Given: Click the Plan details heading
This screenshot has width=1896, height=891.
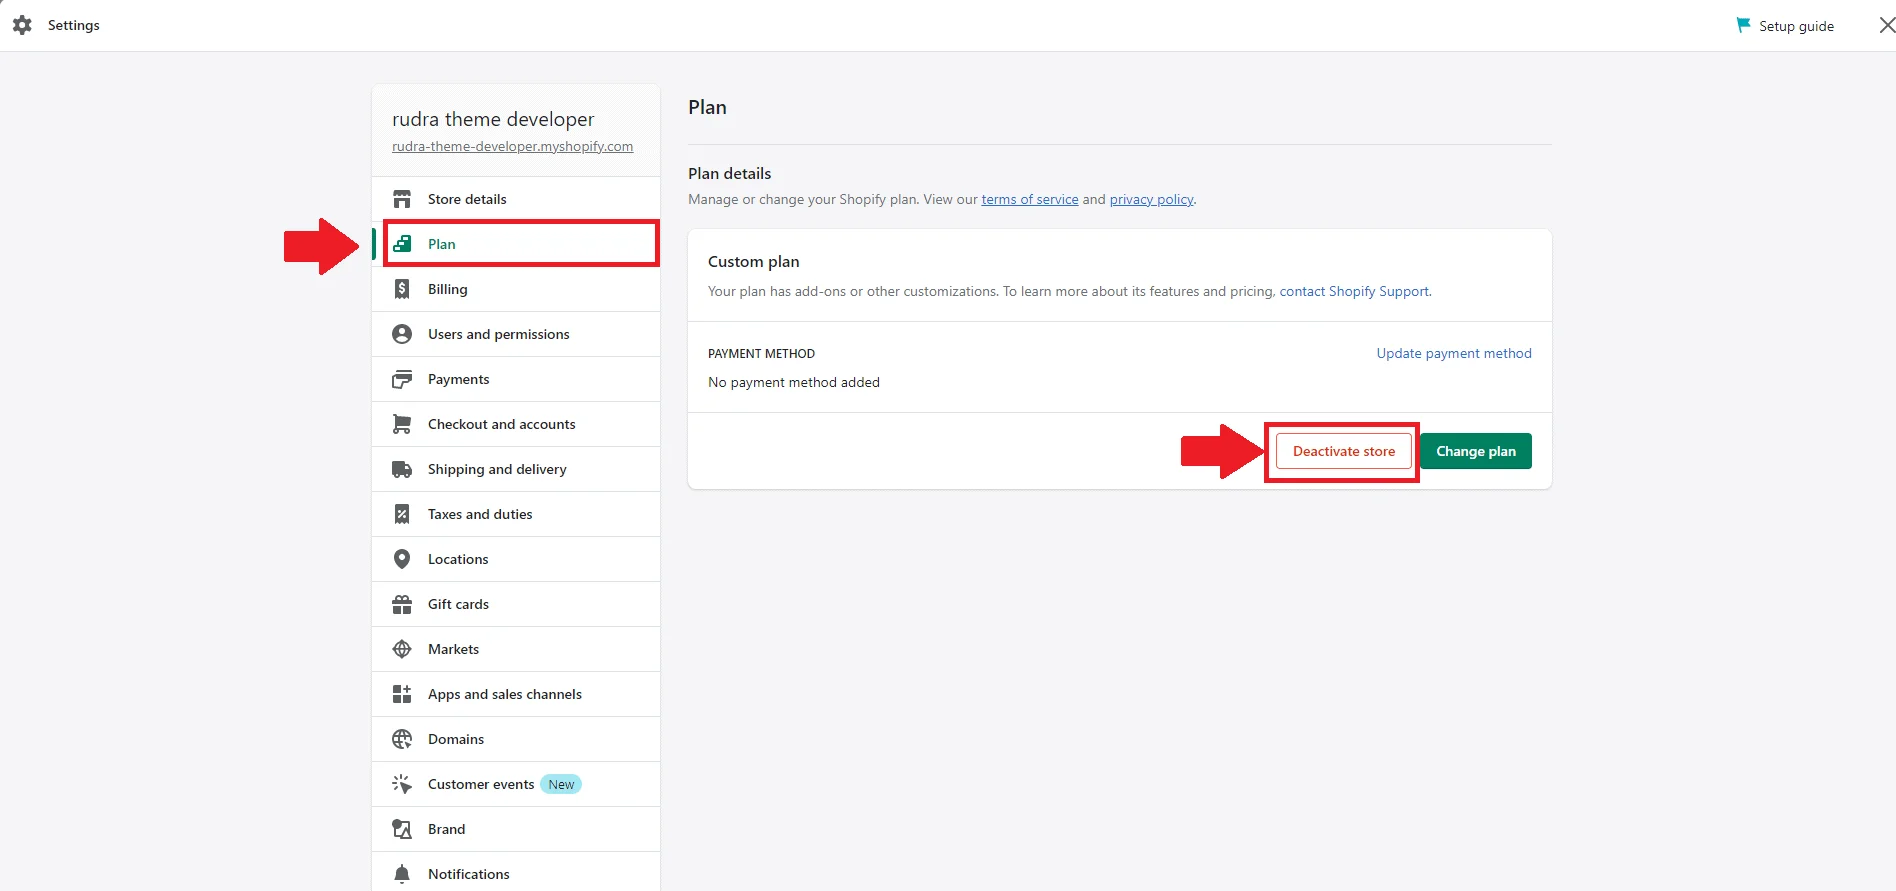Looking at the screenshot, I should [729, 173].
